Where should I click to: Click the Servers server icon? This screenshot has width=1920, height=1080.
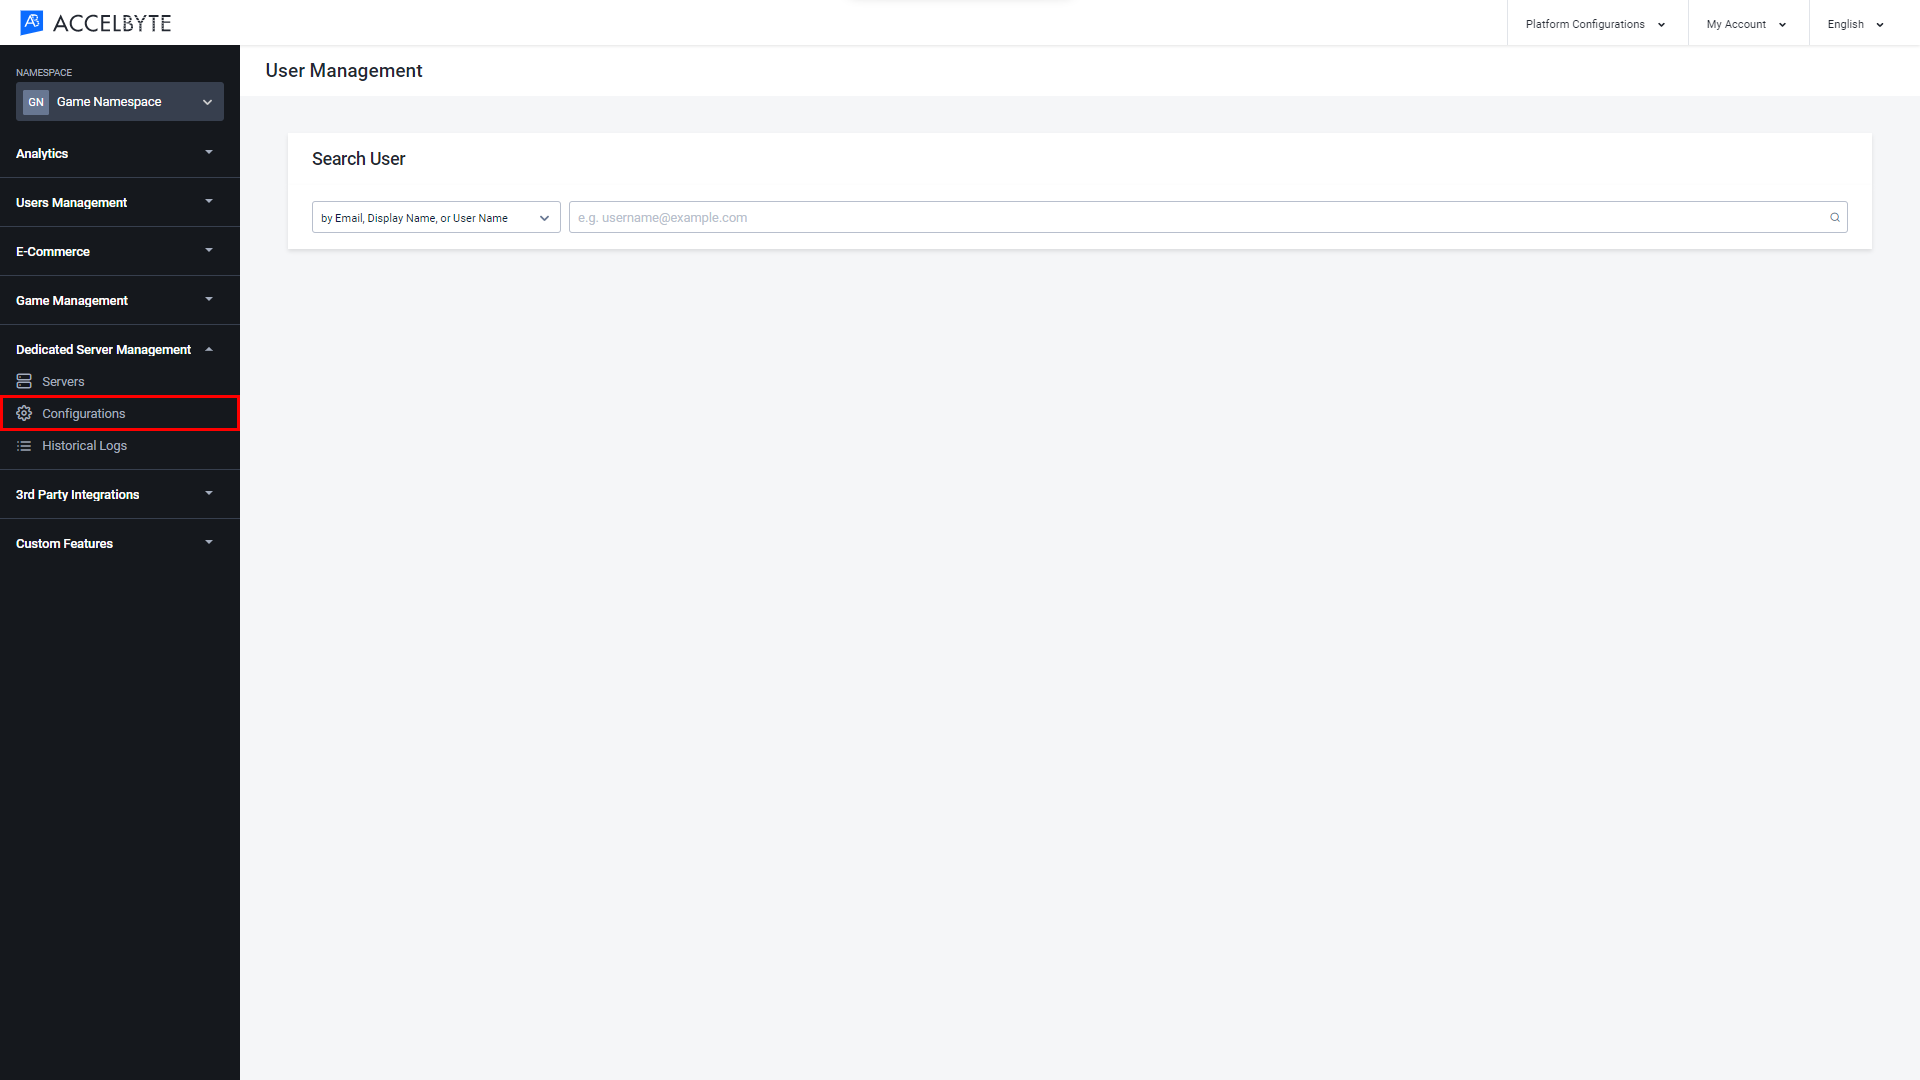[24, 381]
